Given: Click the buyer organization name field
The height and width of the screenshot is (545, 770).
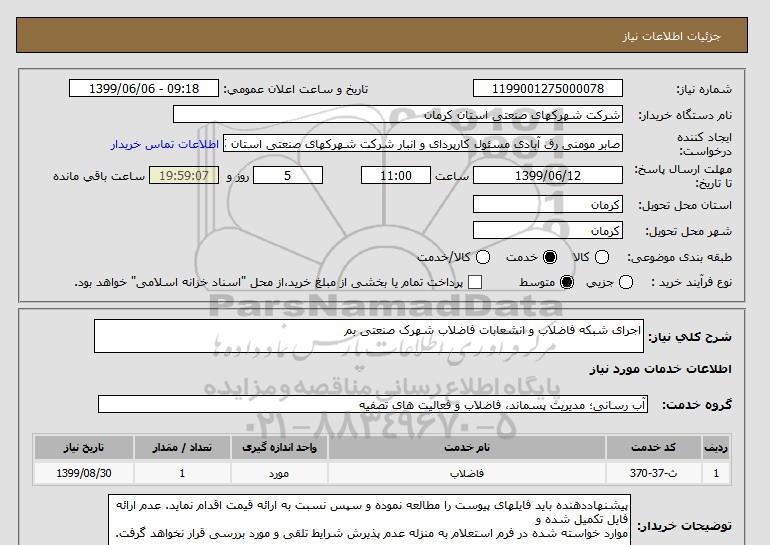Looking at the screenshot, I should [x=398, y=115].
